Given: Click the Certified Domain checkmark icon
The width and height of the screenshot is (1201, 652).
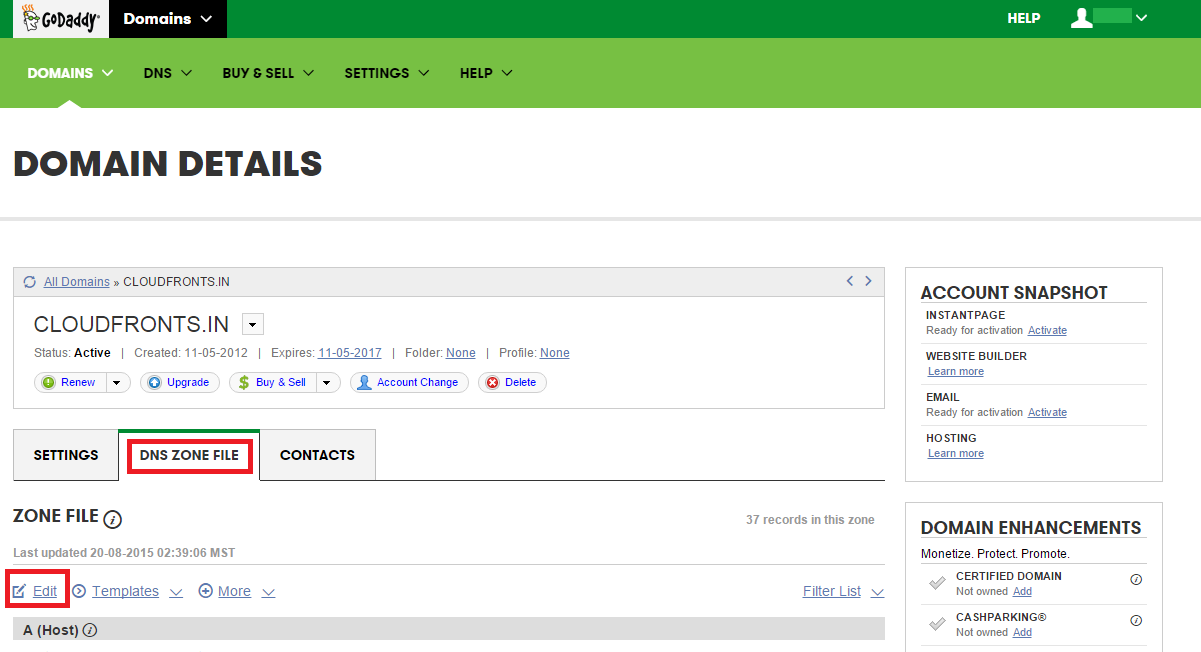Looking at the screenshot, I should pyautogui.click(x=937, y=583).
